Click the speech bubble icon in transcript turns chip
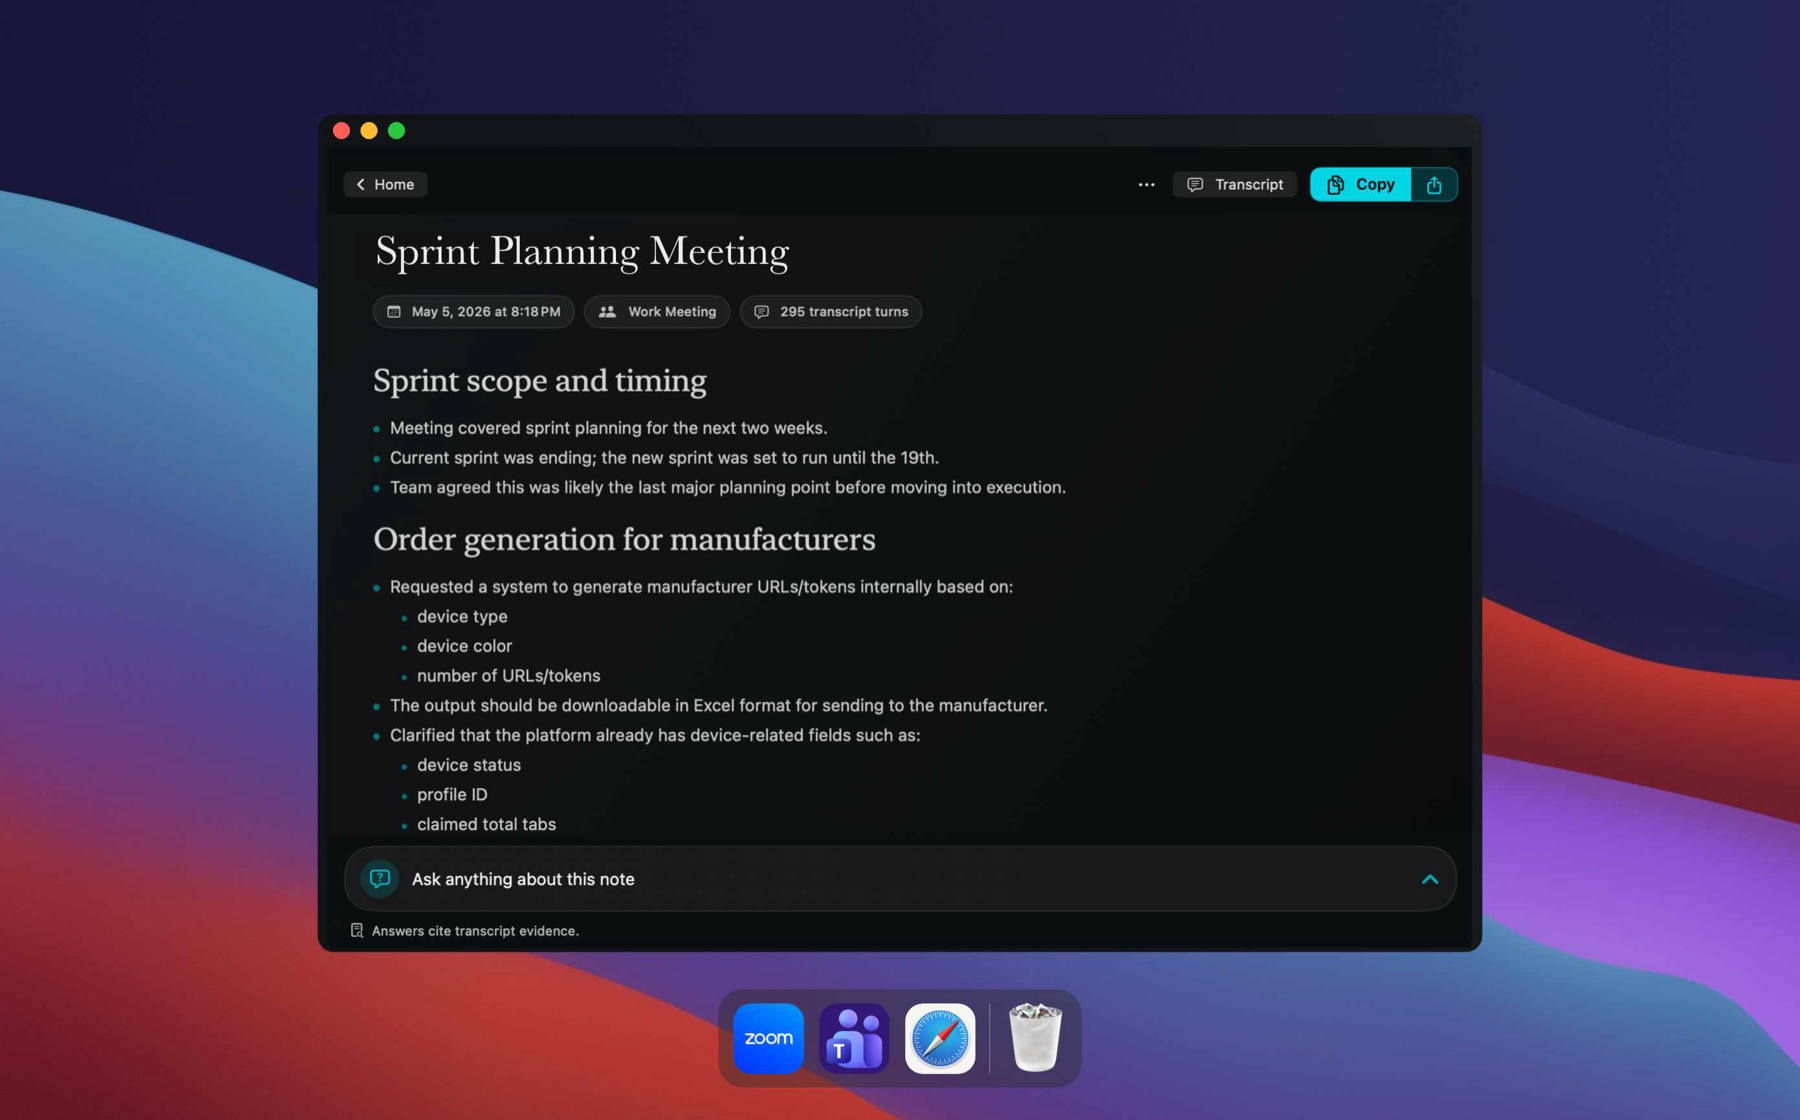 coord(762,312)
